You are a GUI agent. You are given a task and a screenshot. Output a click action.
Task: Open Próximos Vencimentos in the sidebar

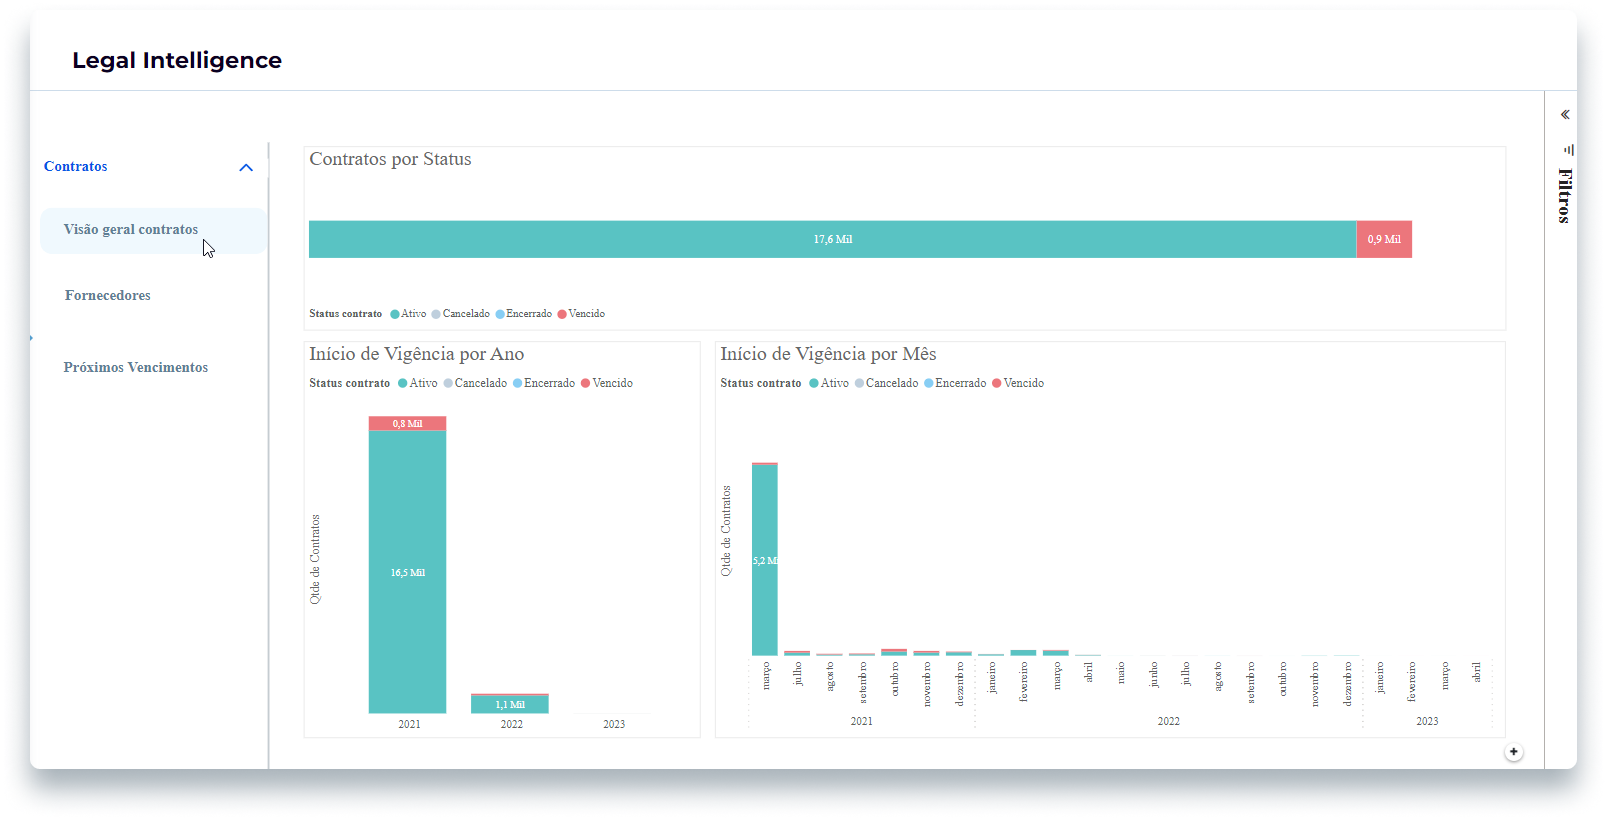136,368
